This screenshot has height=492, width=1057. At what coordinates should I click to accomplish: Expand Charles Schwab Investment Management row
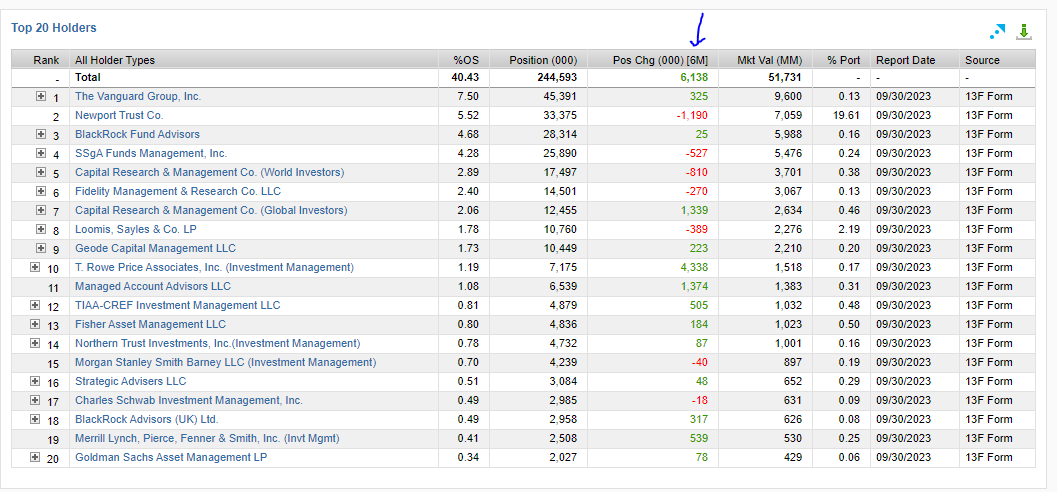tap(35, 400)
